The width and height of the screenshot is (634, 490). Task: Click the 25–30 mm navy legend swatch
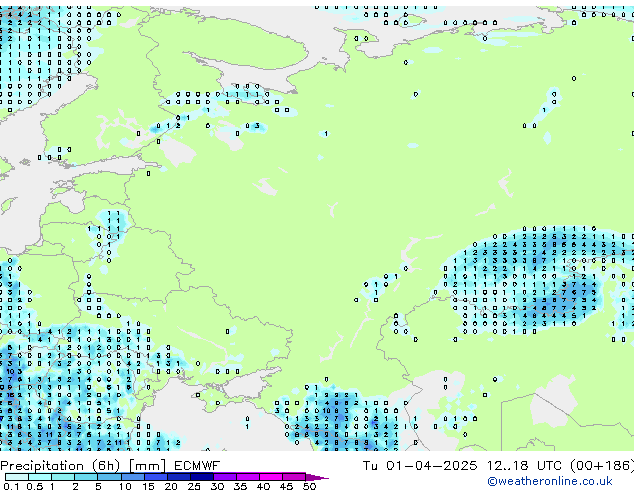[201, 477]
